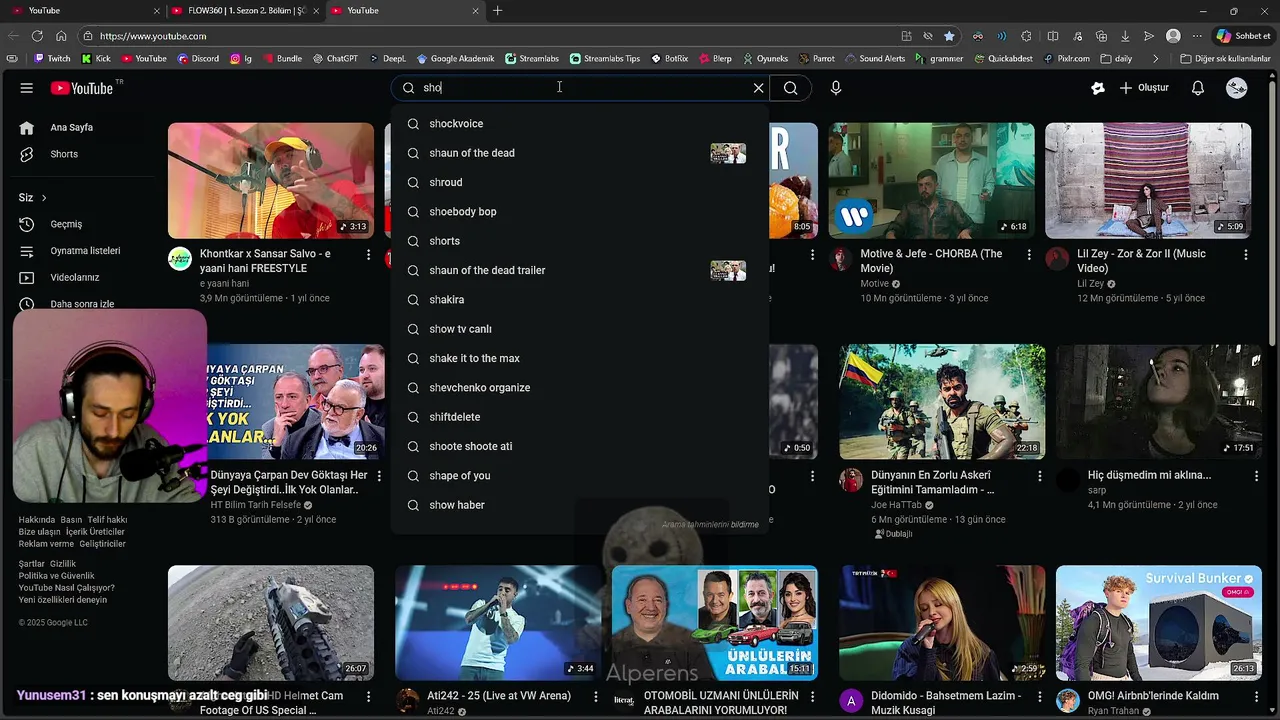Screen dimensions: 1280x720
Task: Pick 'shaun of the dead trailer' suggestion
Action: pos(580,270)
